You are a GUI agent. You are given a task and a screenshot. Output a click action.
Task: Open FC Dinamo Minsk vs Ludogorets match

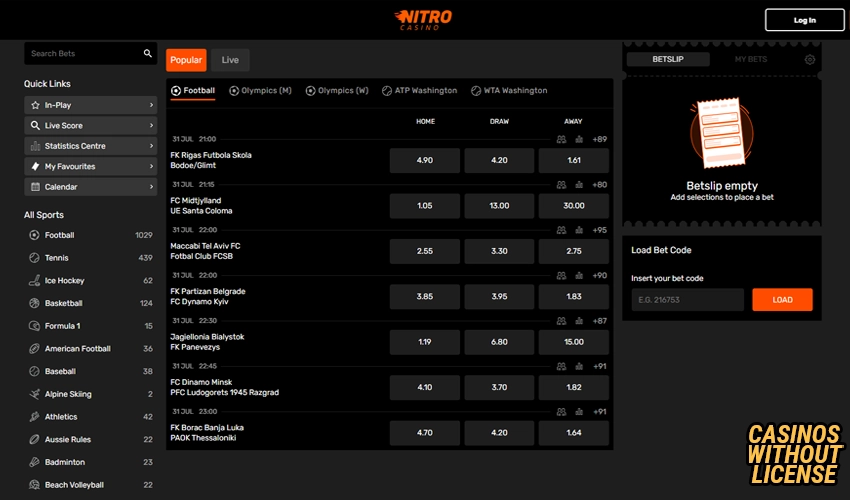click(x=224, y=387)
